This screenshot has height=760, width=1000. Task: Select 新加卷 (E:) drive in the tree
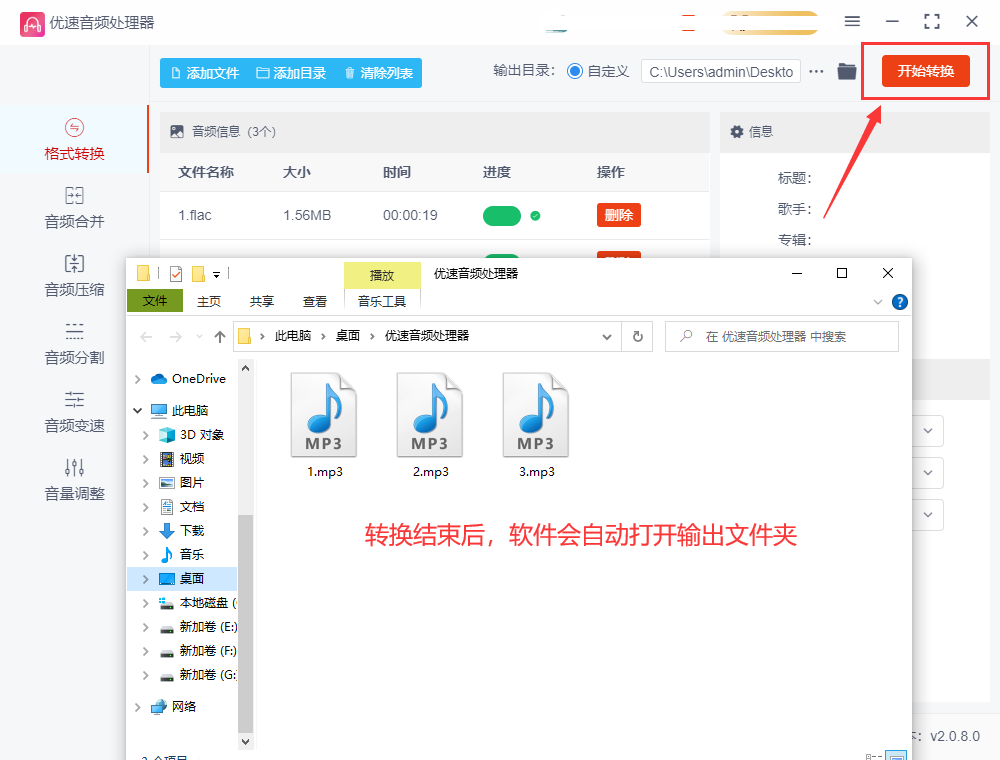pyautogui.click(x=208, y=627)
